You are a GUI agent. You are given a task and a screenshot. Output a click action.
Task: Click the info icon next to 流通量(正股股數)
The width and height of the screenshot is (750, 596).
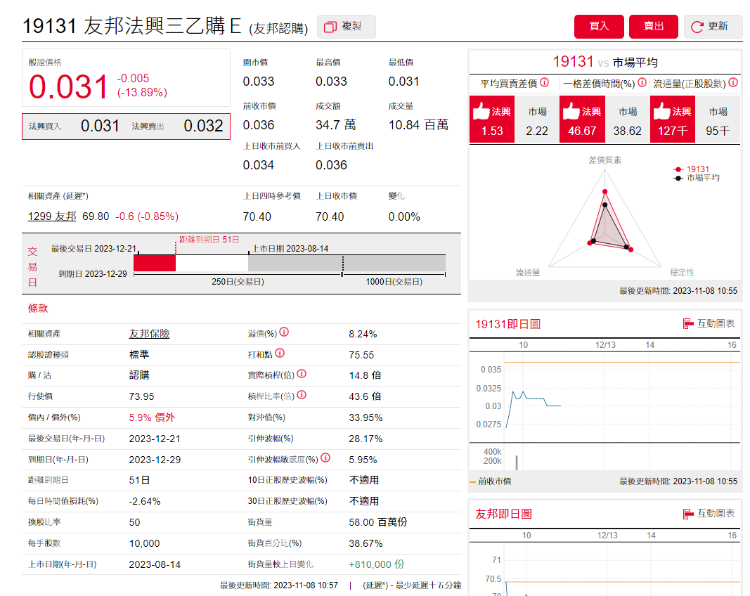tap(734, 83)
